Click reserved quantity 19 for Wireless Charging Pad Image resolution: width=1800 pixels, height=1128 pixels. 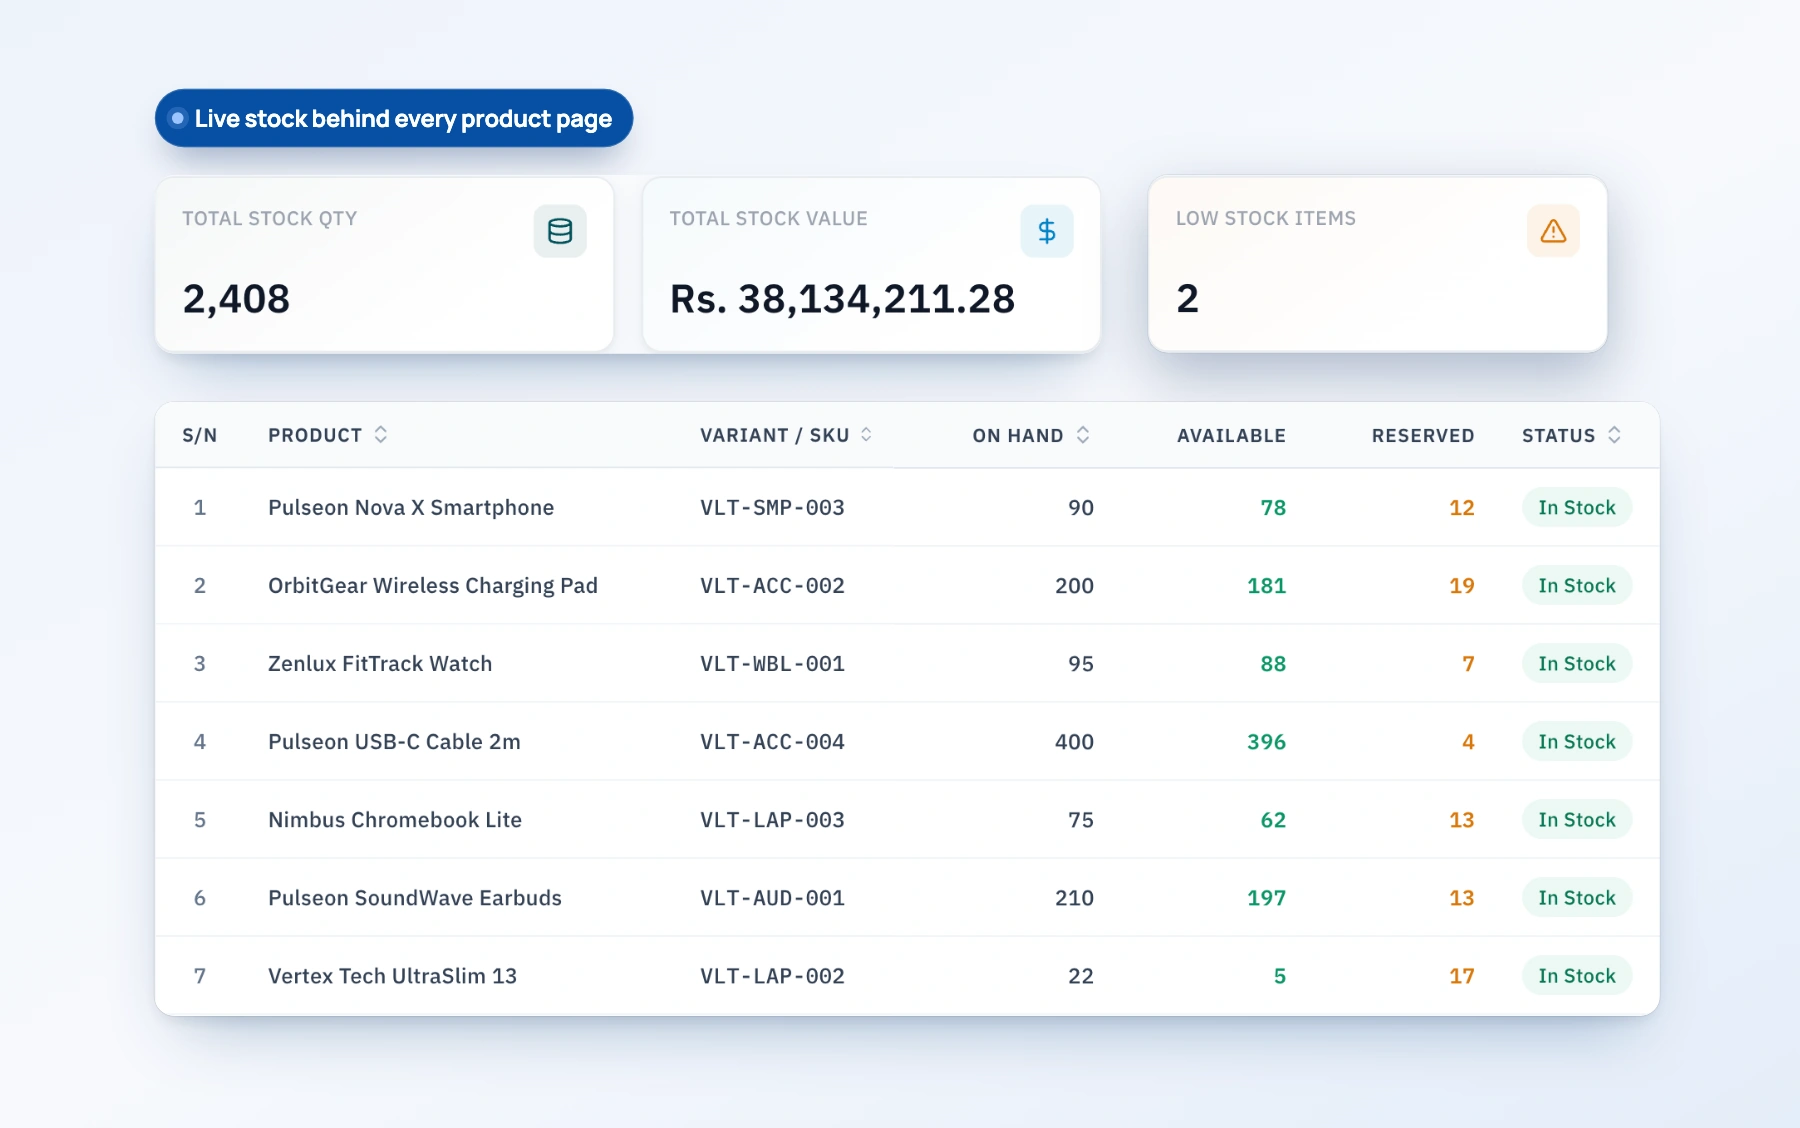[1462, 585]
